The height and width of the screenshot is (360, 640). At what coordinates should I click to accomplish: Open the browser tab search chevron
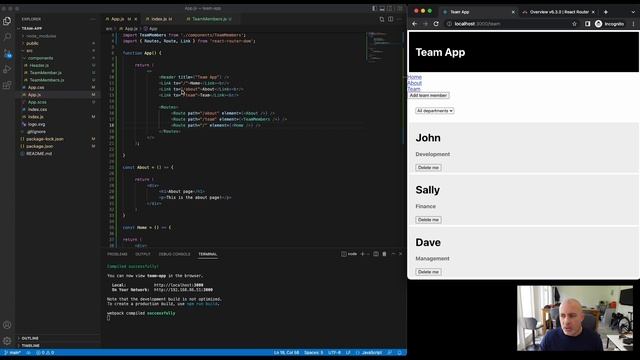click(x=633, y=12)
